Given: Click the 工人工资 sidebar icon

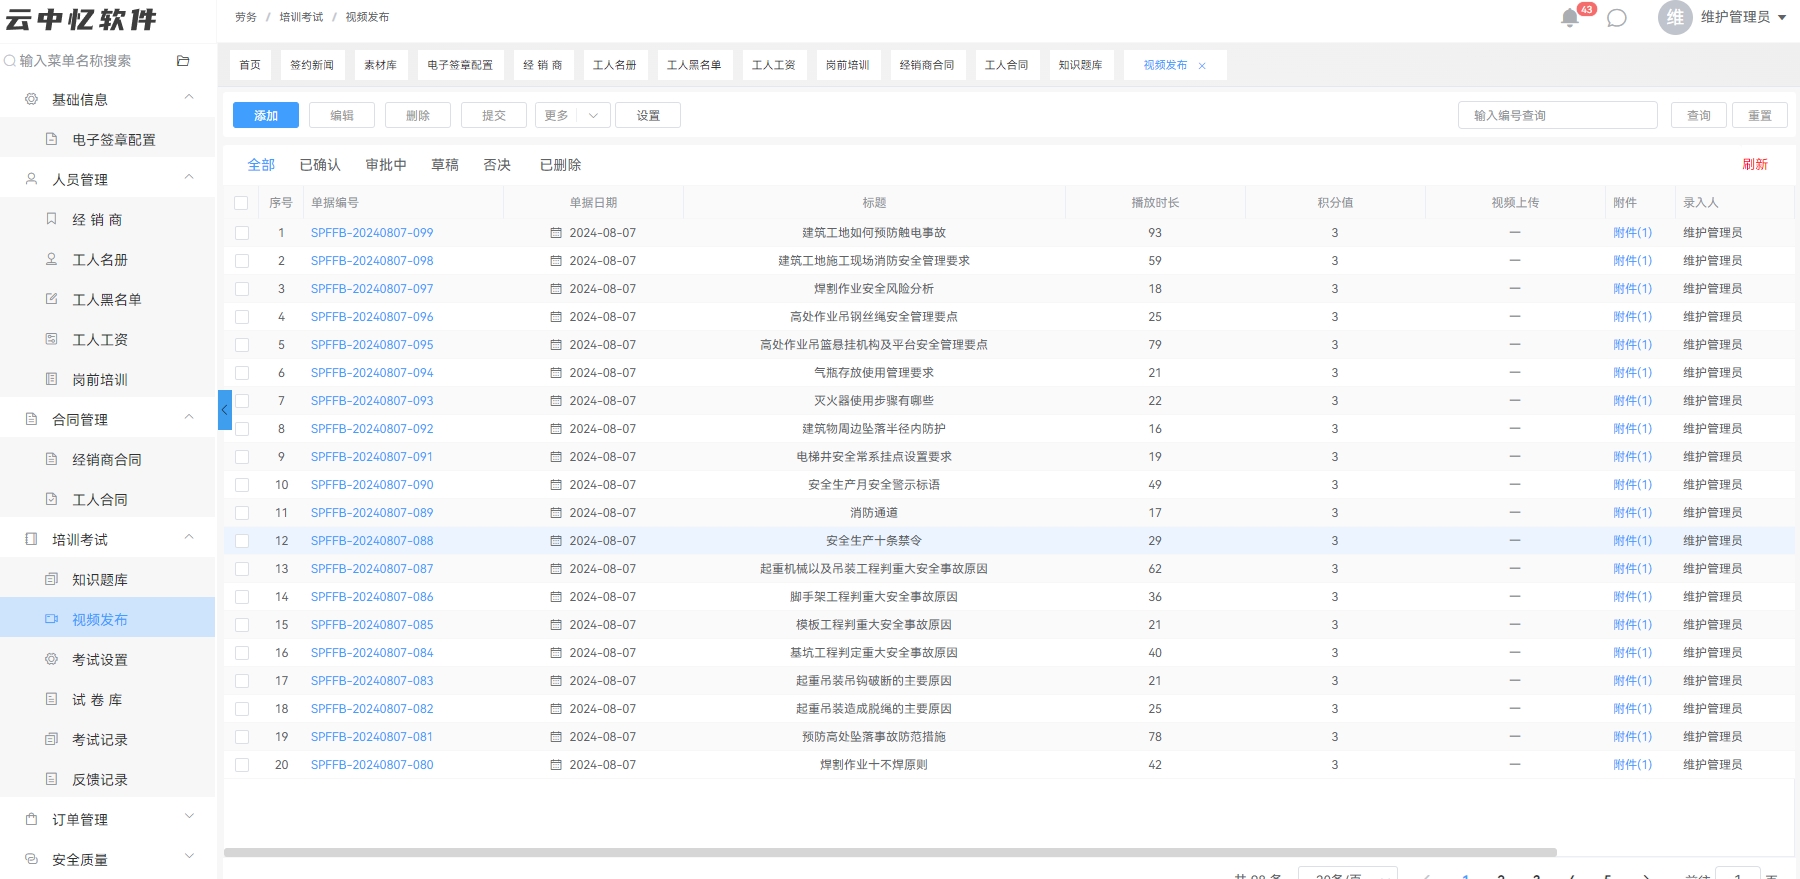Looking at the screenshot, I should [51, 339].
